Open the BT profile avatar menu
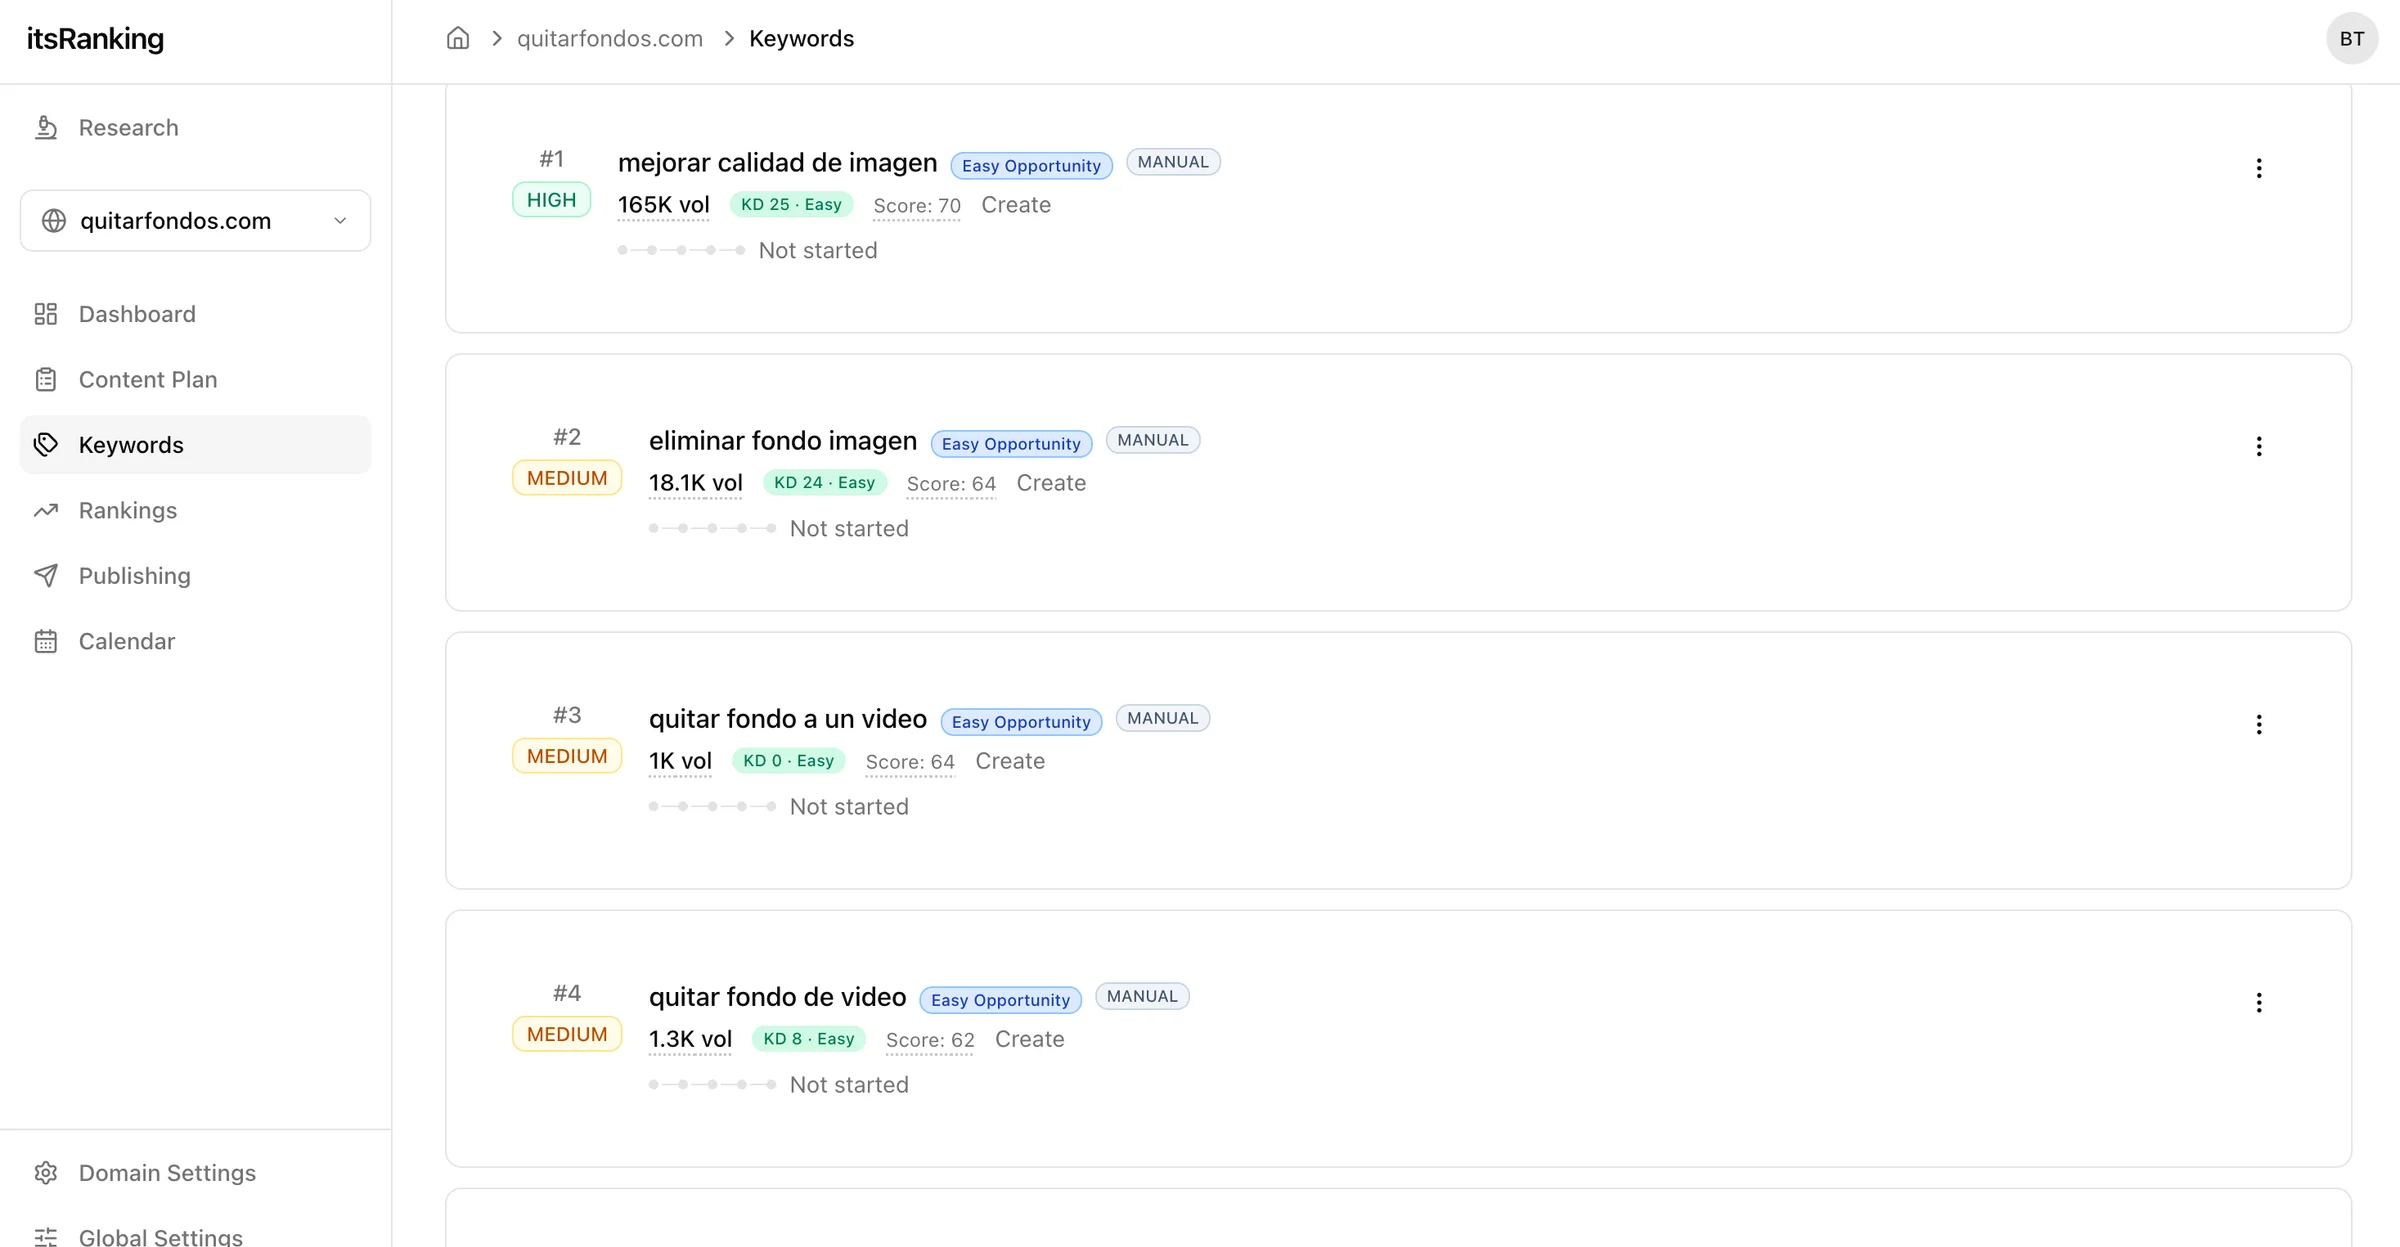The height and width of the screenshot is (1247, 2400). tap(2352, 38)
